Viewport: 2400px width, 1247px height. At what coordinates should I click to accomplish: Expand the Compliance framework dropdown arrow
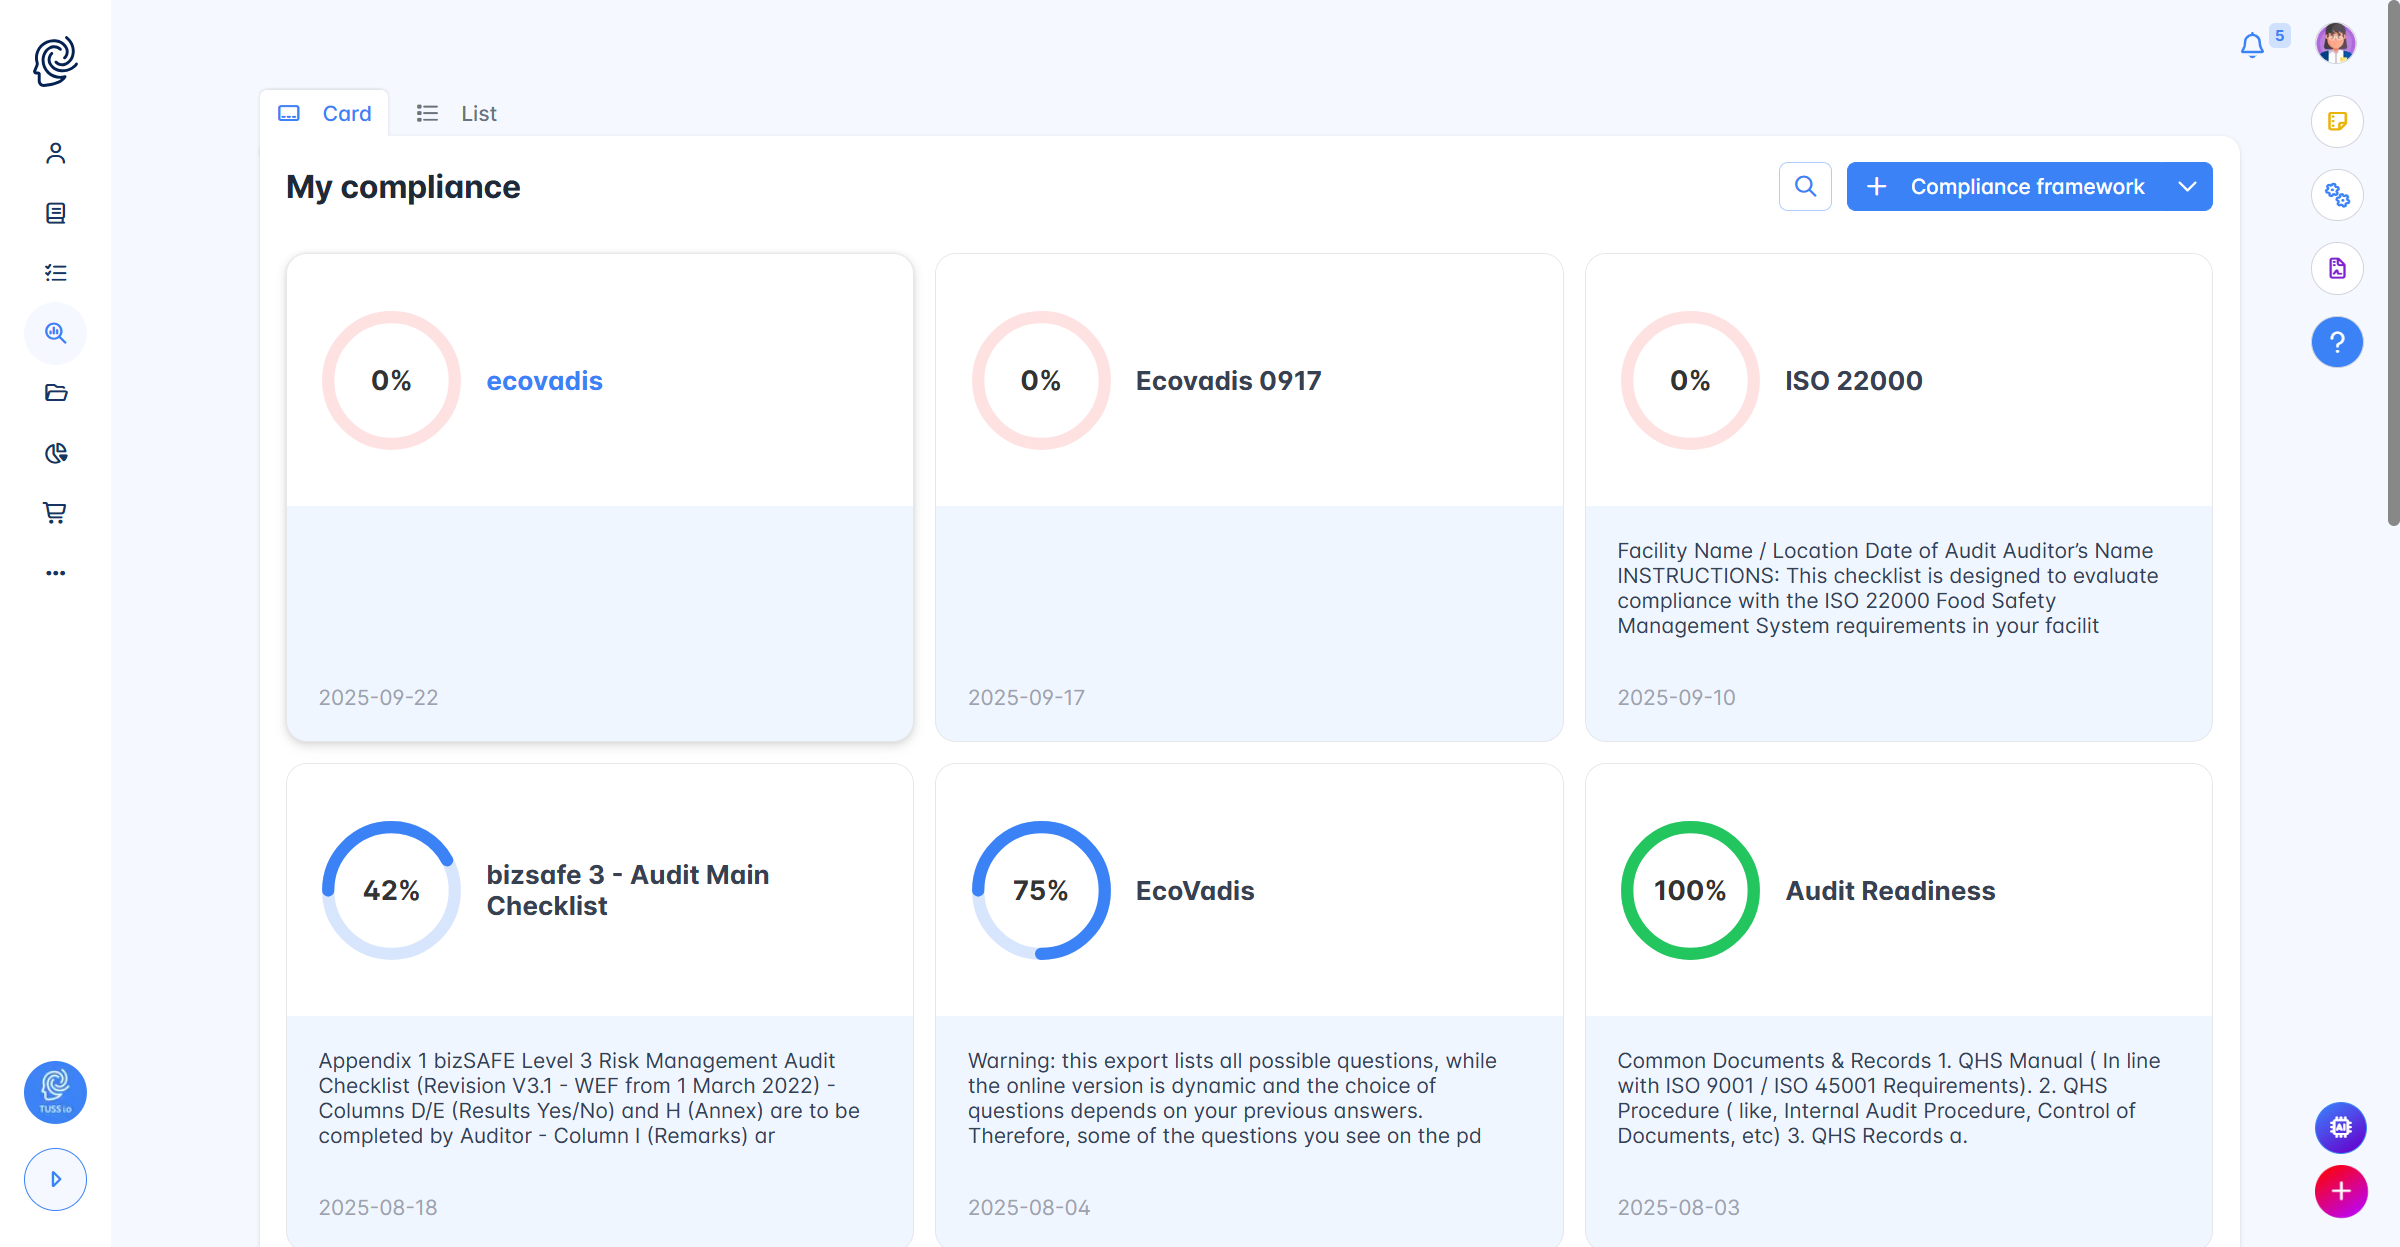pyautogui.click(x=2187, y=187)
